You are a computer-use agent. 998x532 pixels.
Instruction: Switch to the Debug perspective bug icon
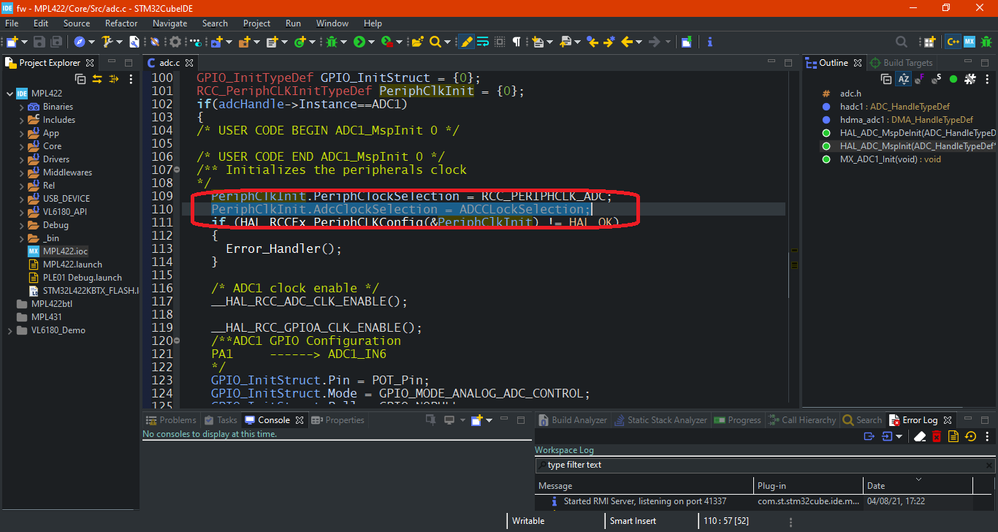[986, 42]
